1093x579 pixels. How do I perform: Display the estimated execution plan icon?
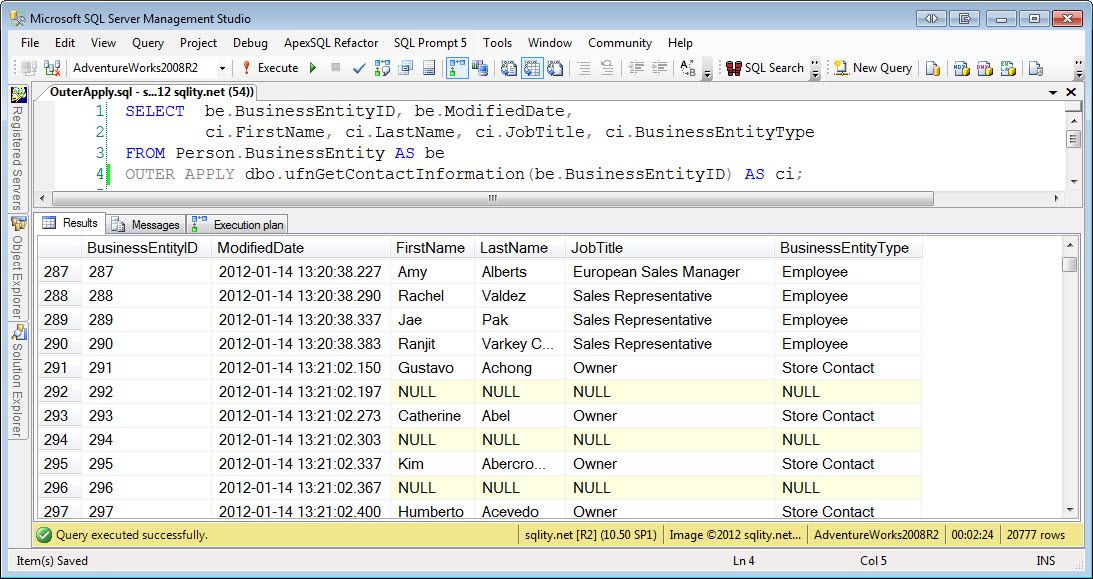[381, 68]
